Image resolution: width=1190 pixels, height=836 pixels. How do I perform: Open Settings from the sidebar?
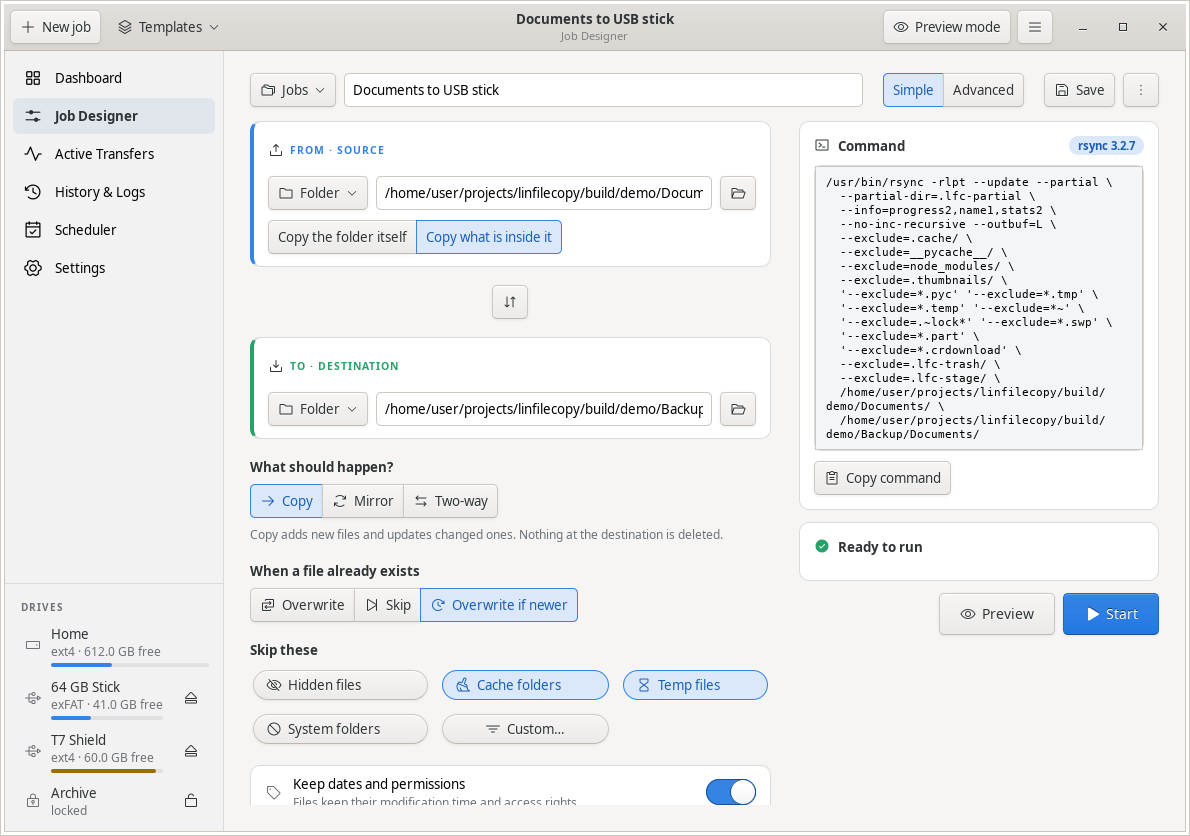coord(114,268)
